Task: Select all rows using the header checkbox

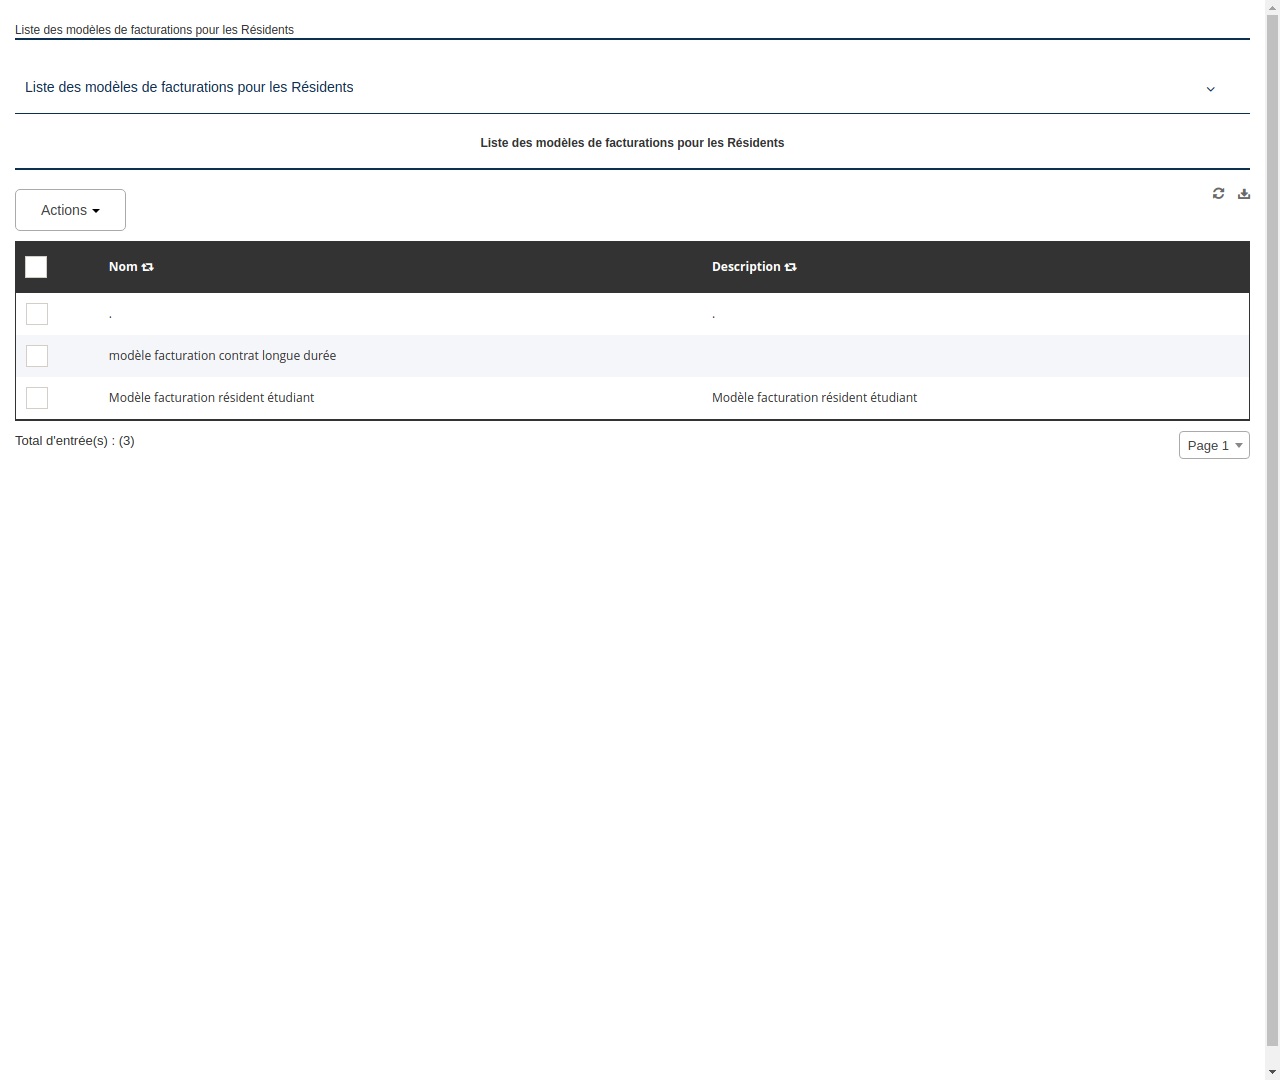Action: pos(36,267)
